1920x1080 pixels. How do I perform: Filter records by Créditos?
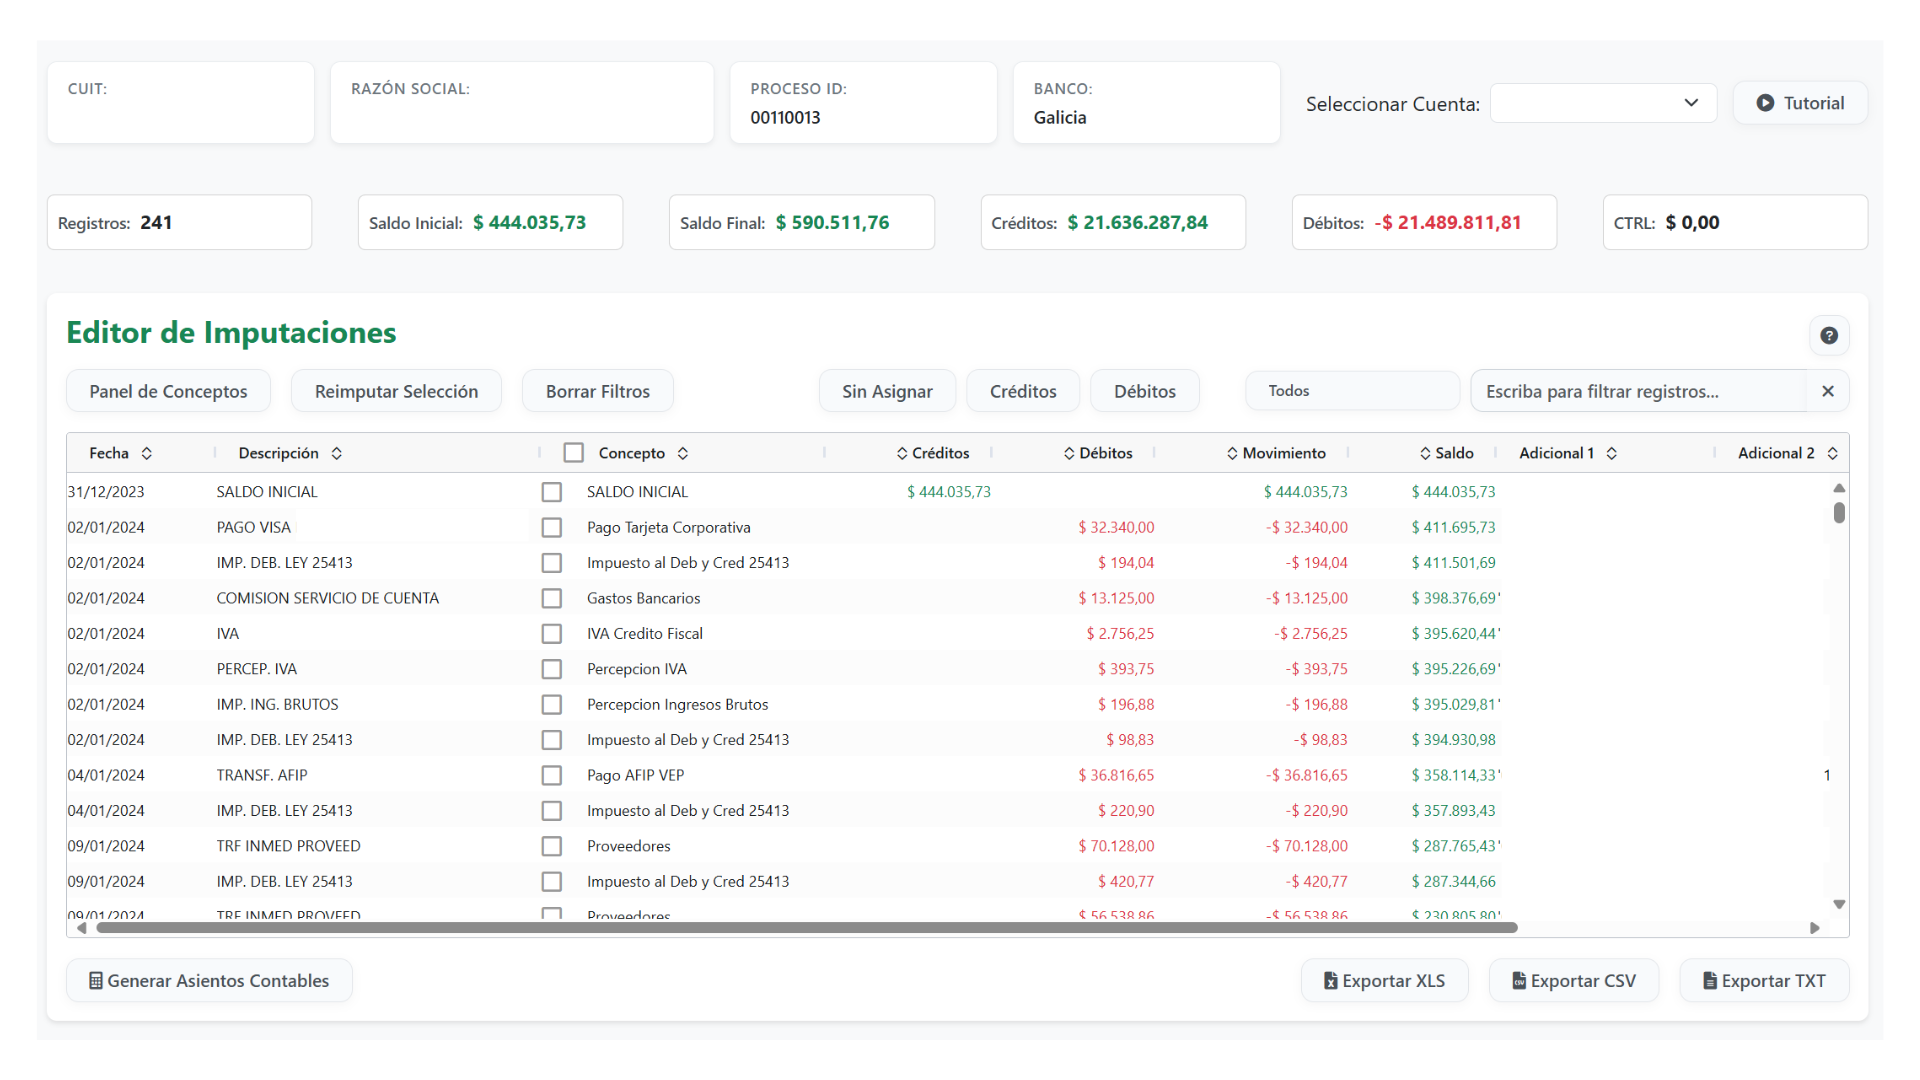coord(1022,391)
